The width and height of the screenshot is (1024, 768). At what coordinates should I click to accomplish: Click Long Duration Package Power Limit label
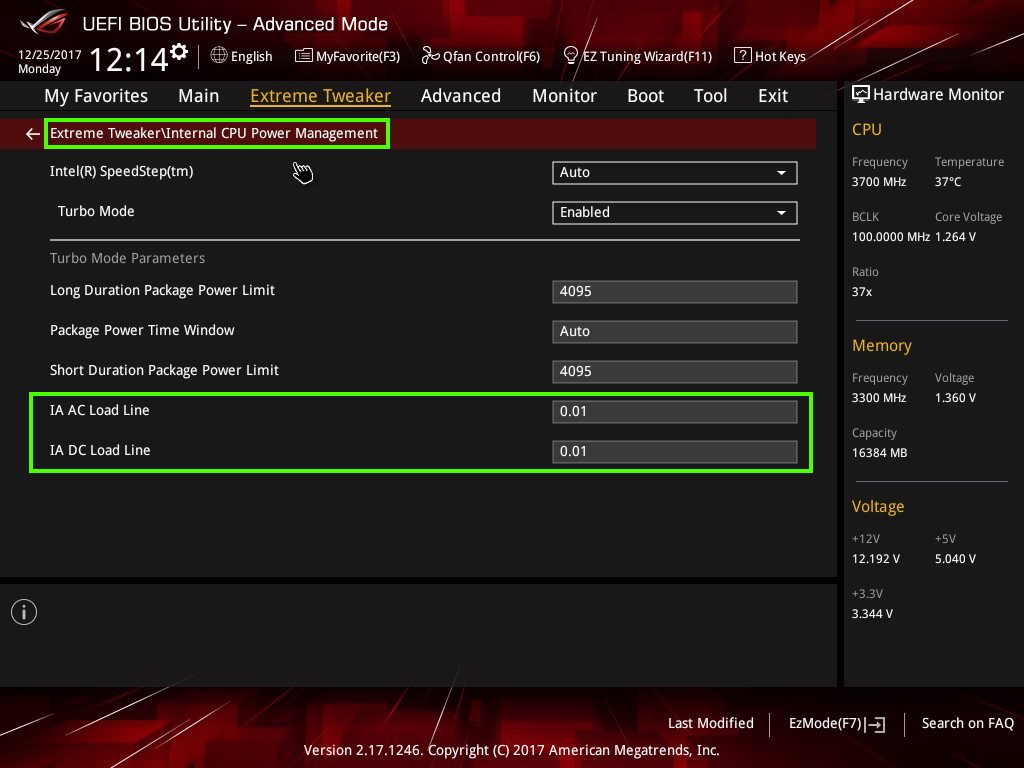(x=163, y=291)
